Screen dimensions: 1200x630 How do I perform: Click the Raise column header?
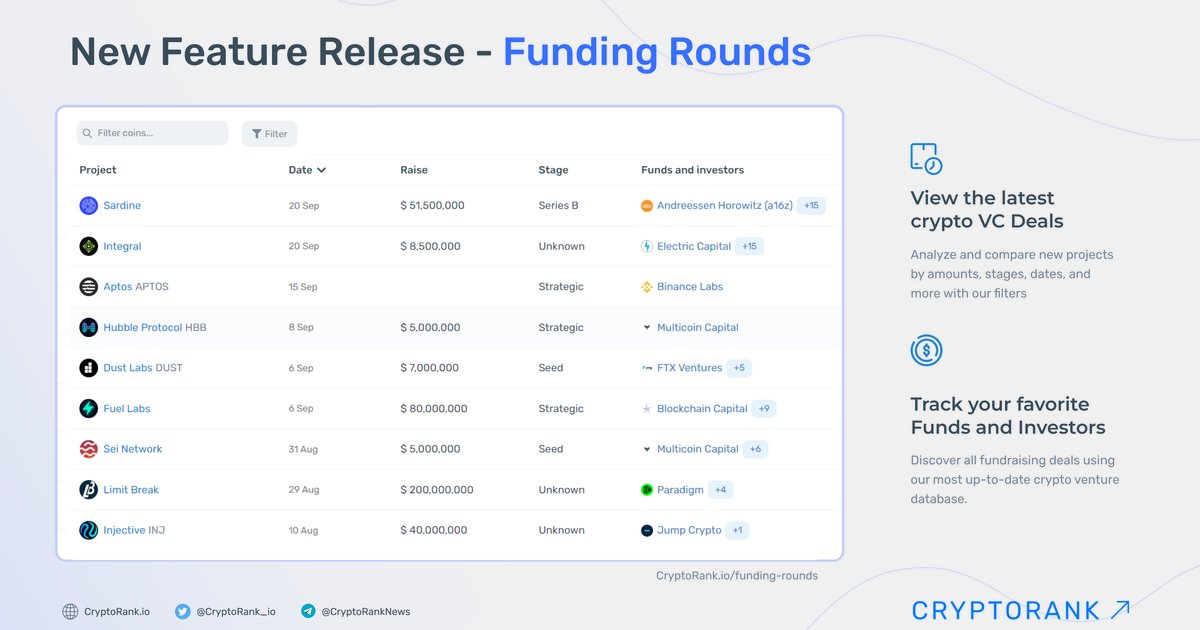(x=414, y=170)
